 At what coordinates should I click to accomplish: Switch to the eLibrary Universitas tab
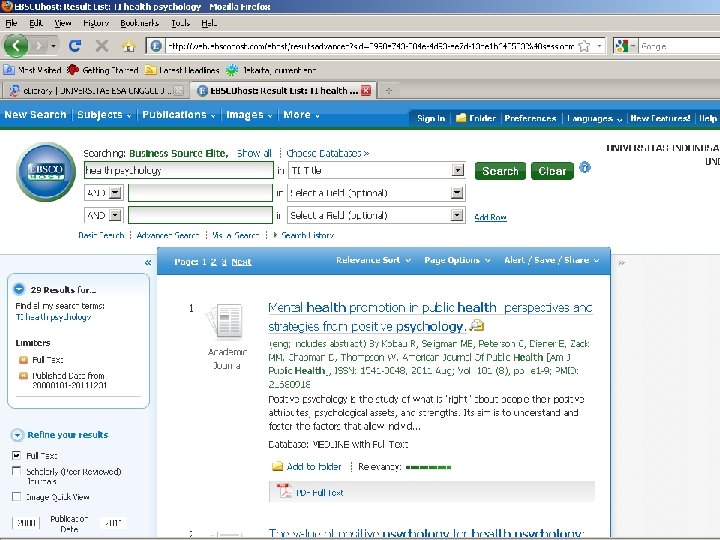pos(94,90)
